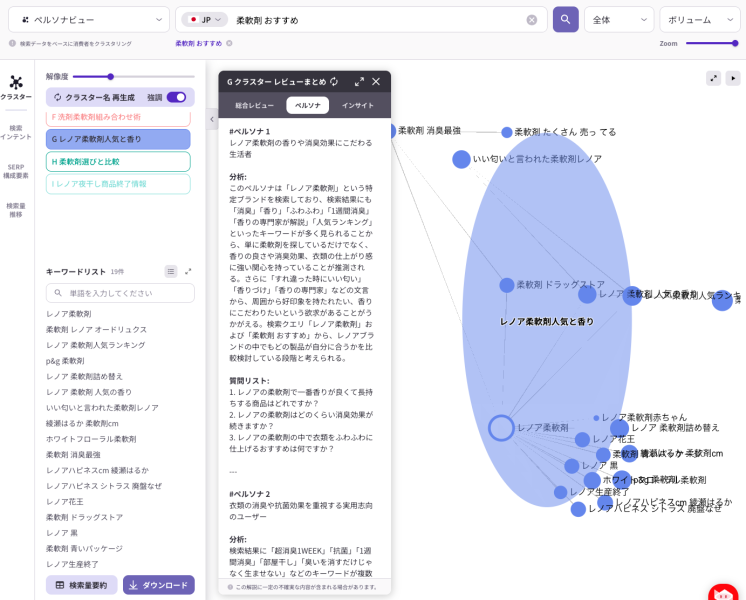Screen dimensions: 746x600
Task: Open the JP country selector
Action: coord(205,19)
